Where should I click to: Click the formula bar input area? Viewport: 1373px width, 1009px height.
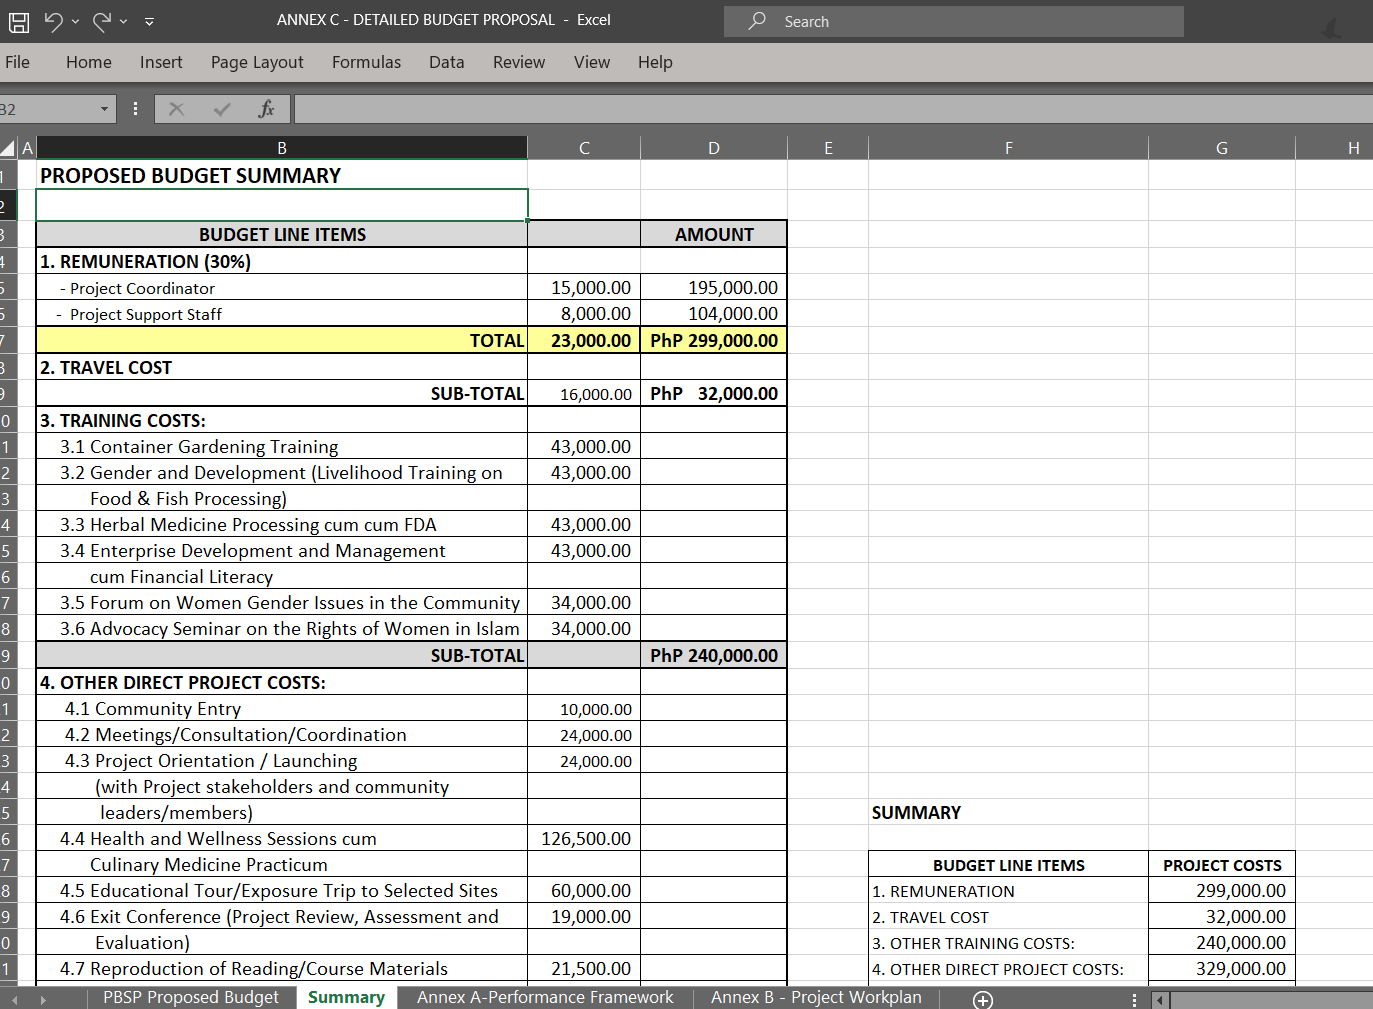pyautogui.click(x=833, y=109)
